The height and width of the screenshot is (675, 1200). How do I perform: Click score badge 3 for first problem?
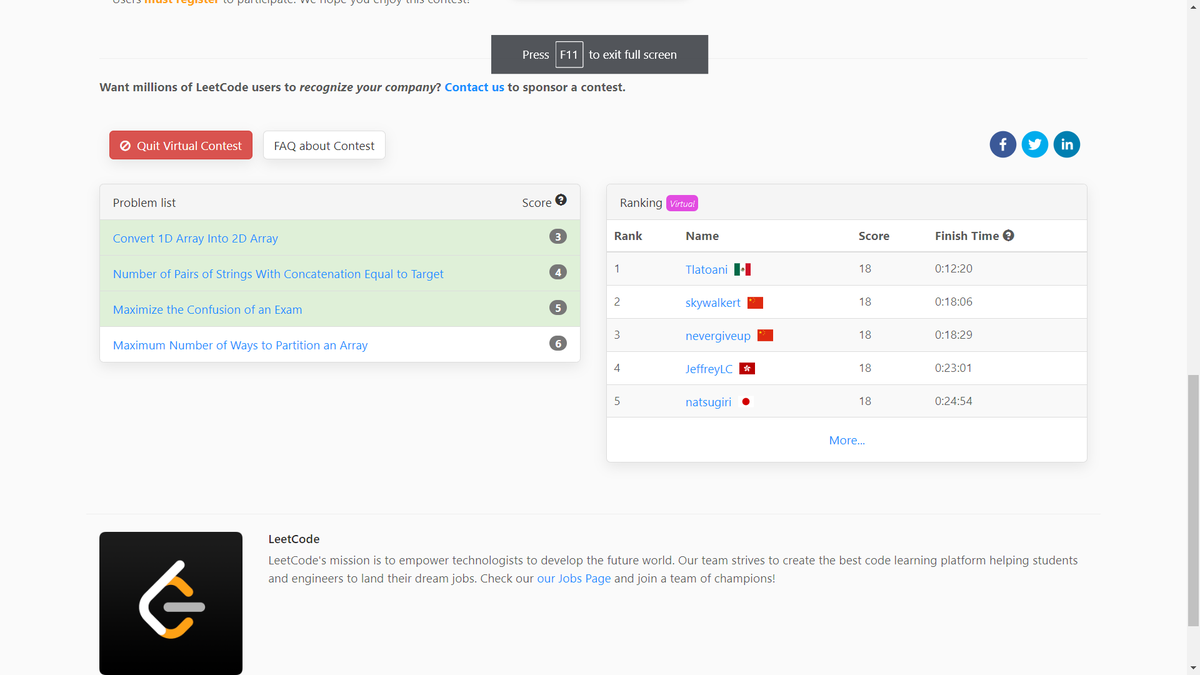click(x=558, y=237)
